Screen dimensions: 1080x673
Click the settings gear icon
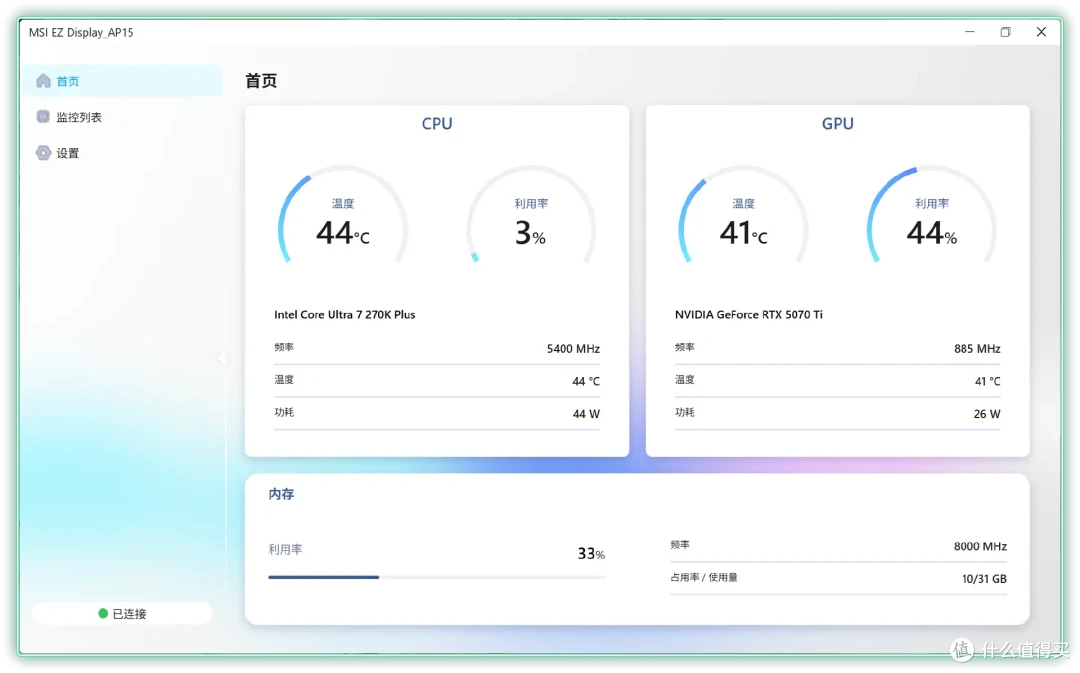pyautogui.click(x=43, y=153)
